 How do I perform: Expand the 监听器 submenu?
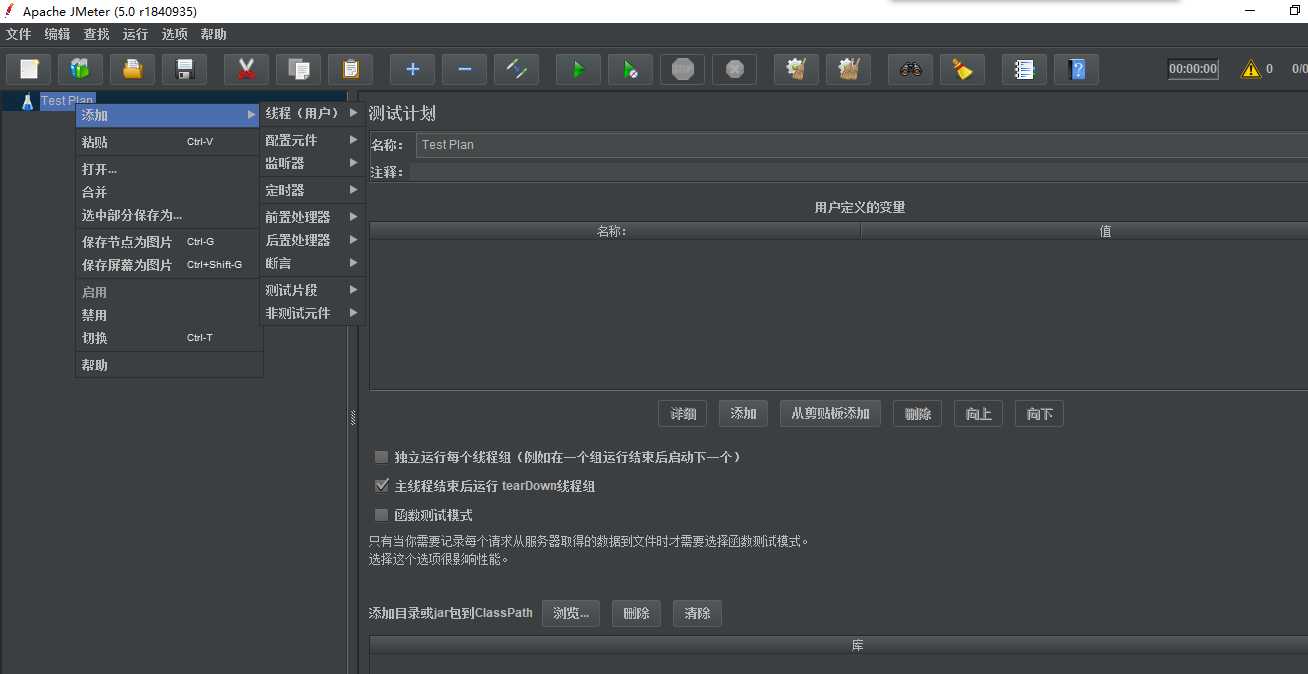point(312,163)
